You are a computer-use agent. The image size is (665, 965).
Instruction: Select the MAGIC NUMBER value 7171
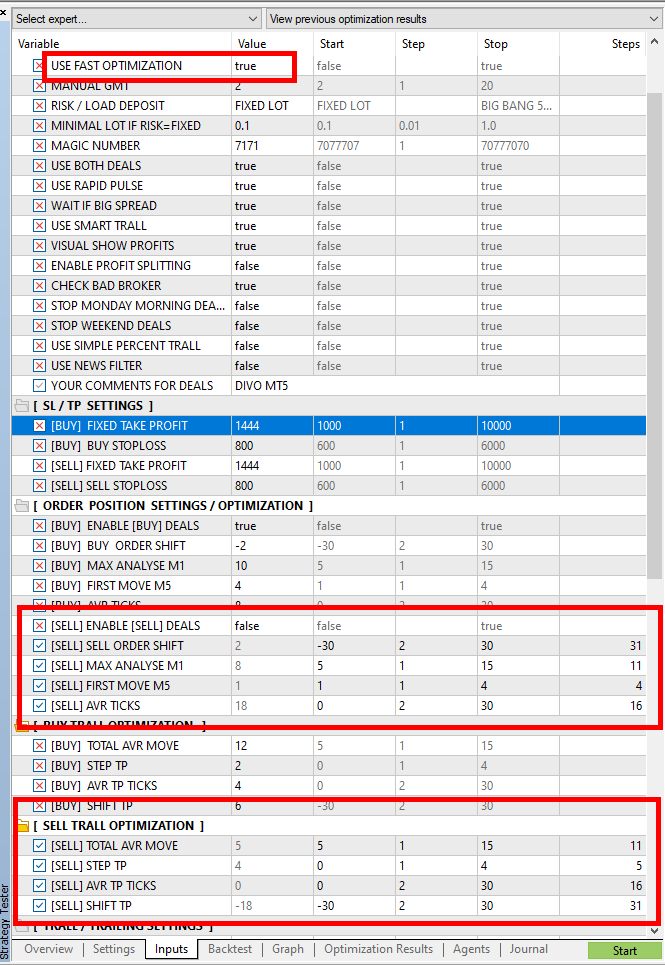pyautogui.click(x=273, y=145)
